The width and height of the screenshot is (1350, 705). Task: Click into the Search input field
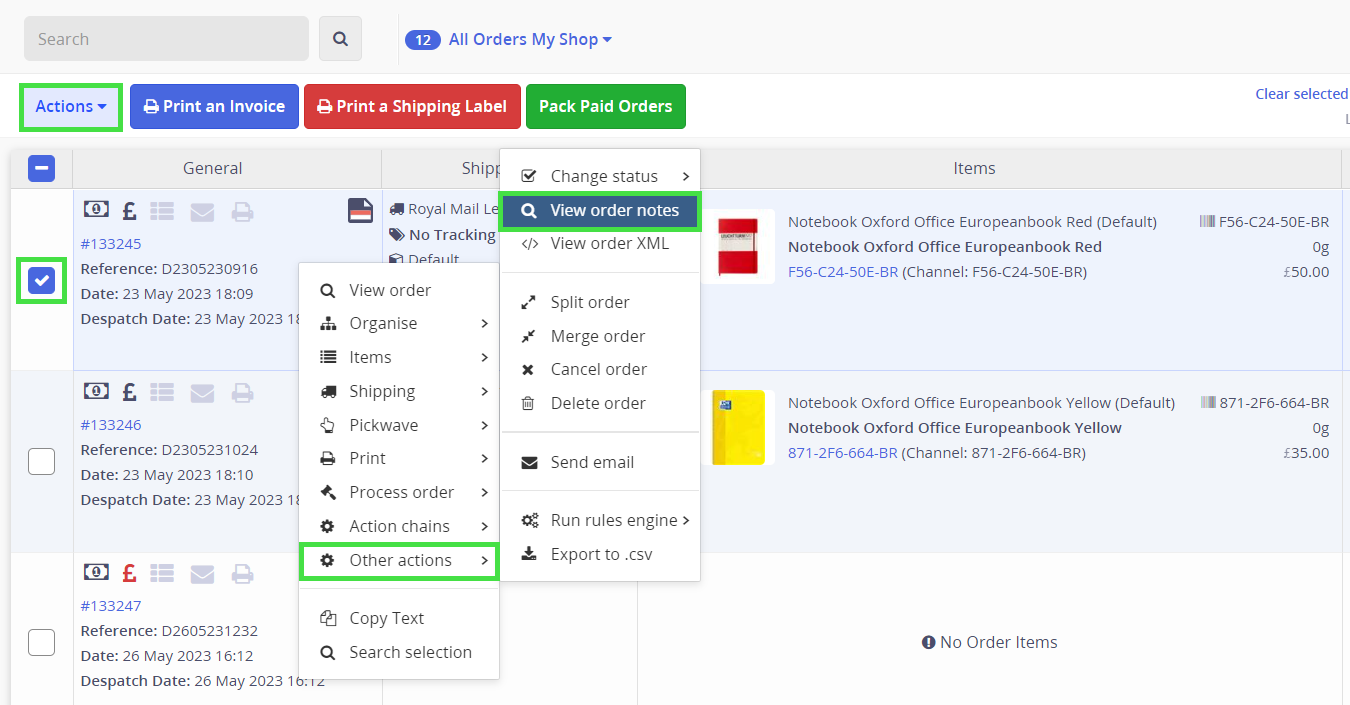(166, 39)
